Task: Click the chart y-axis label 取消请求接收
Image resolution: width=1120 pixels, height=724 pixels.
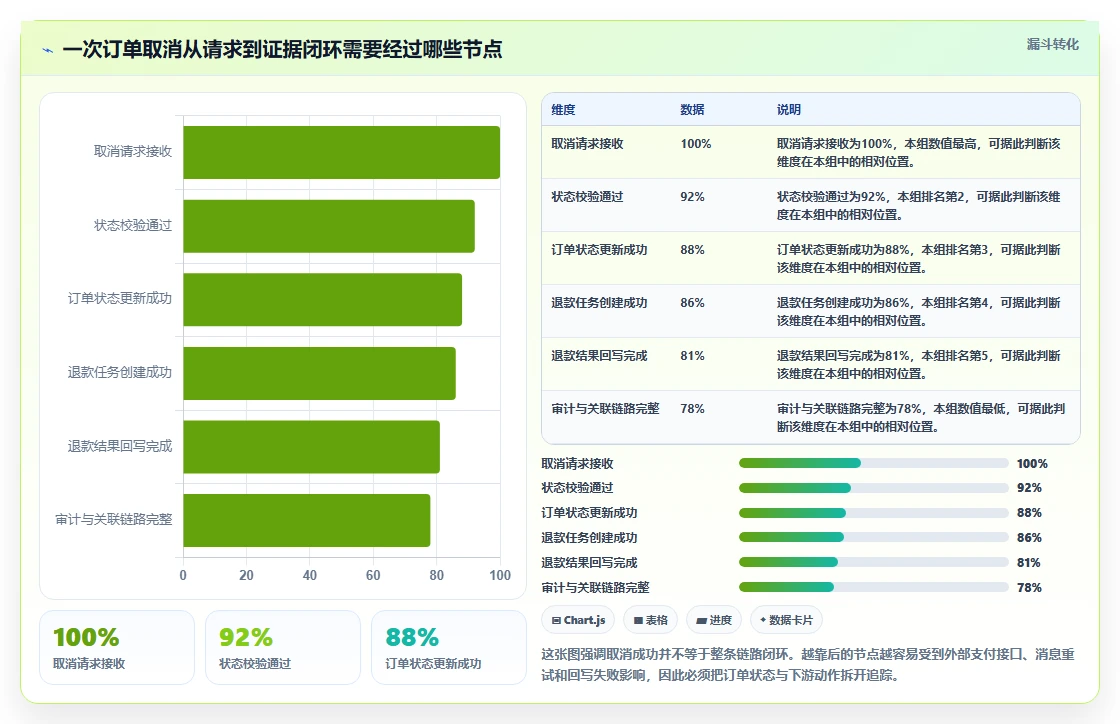Action: (x=133, y=151)
